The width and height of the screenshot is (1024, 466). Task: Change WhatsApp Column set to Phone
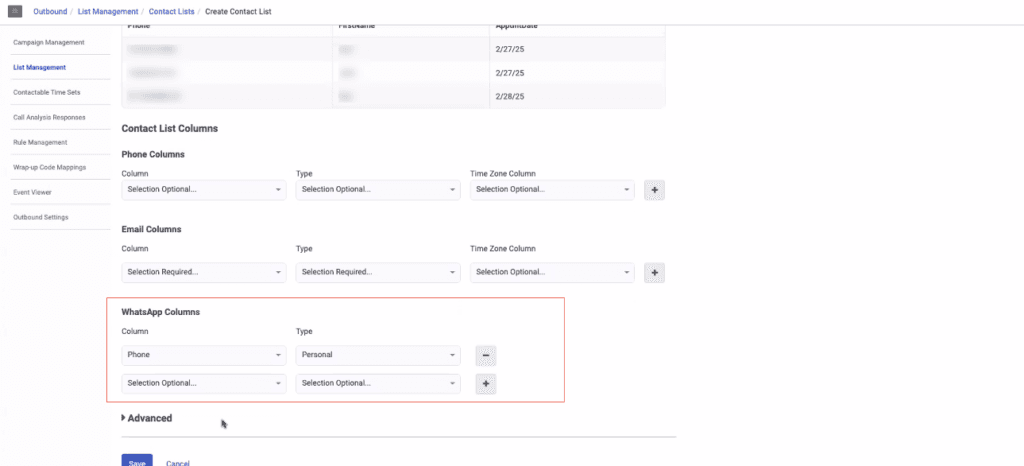204,355
